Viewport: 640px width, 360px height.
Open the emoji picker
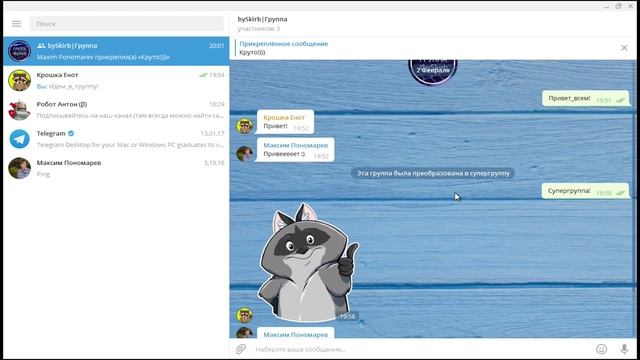pyautogui.click(x=602, y=349)
